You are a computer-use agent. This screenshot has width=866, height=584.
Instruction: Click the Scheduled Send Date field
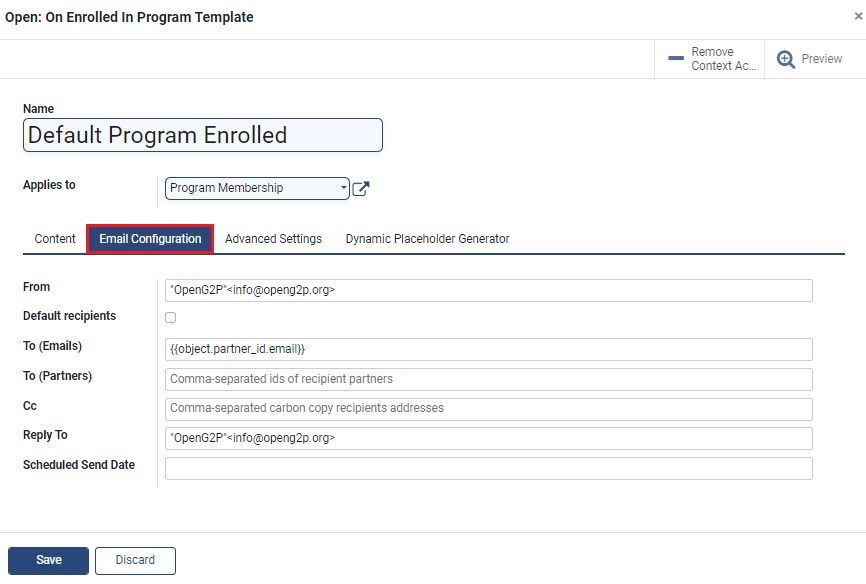pyautogui.click(x=489, y=469)
